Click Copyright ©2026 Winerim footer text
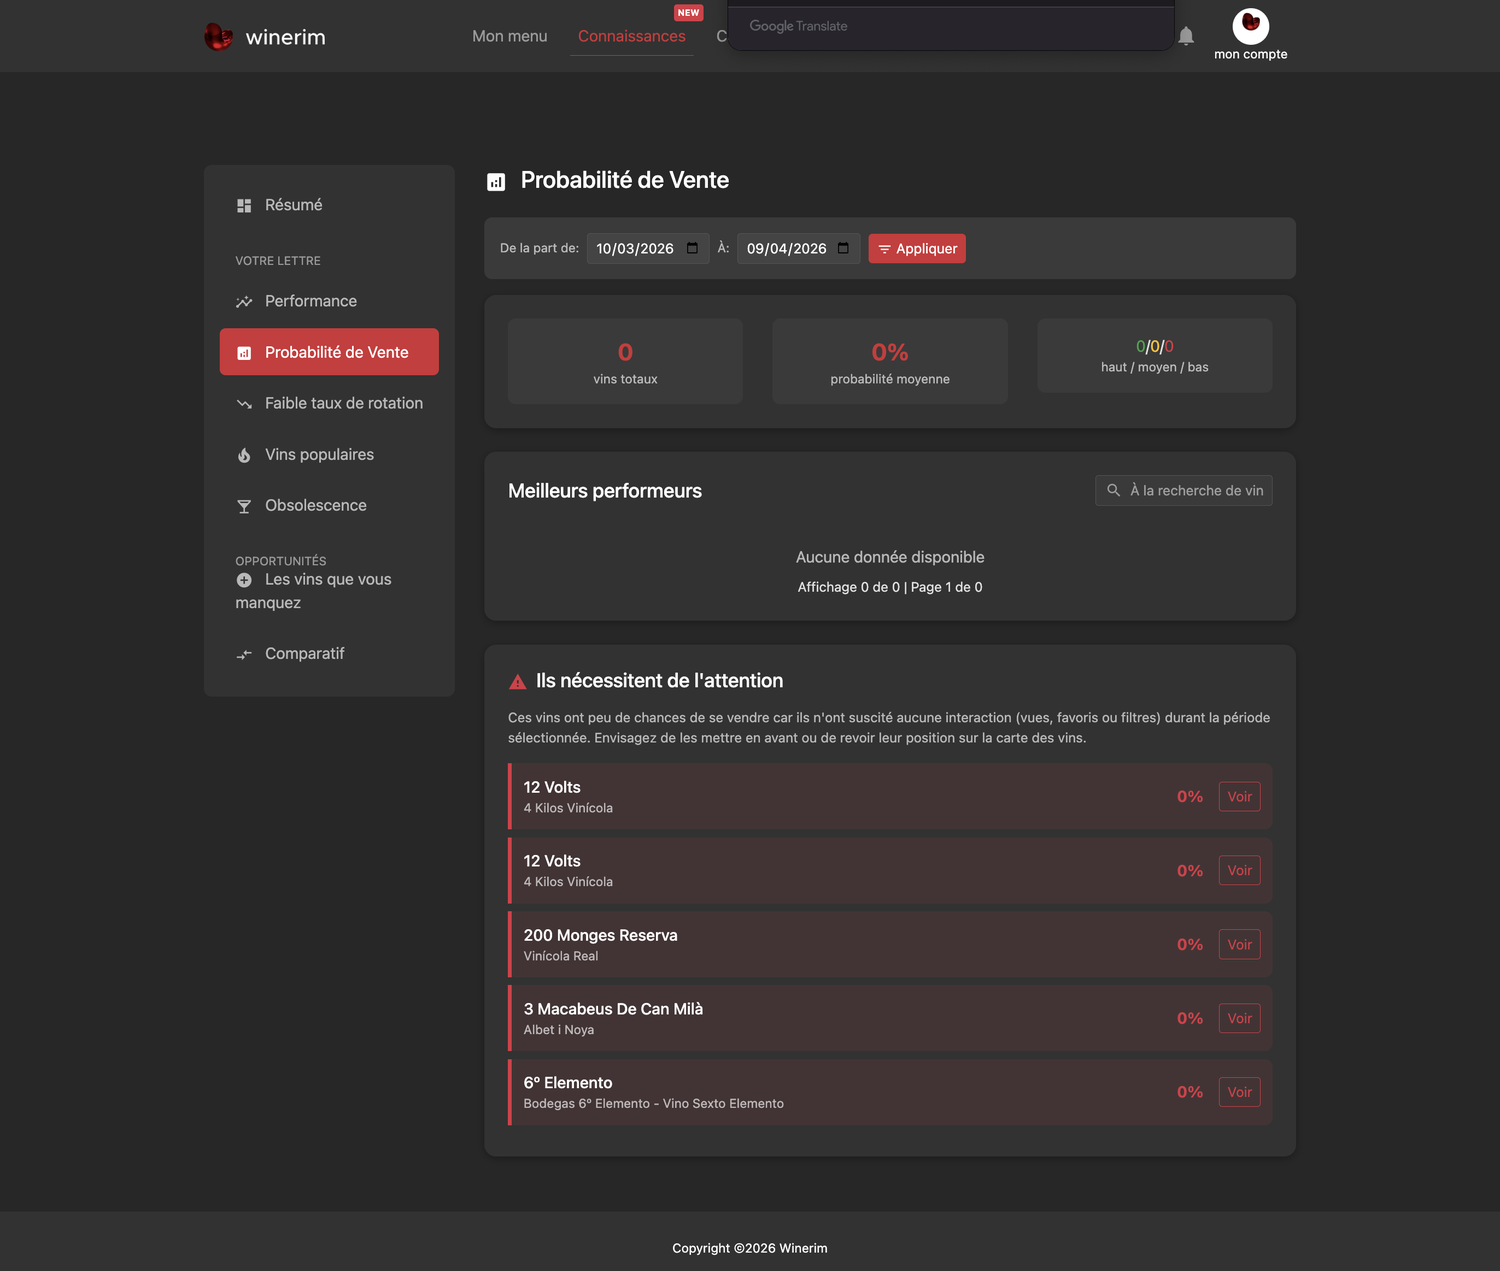The height and width of the screenshot is (1271, 1500). tap(750, 1248)
